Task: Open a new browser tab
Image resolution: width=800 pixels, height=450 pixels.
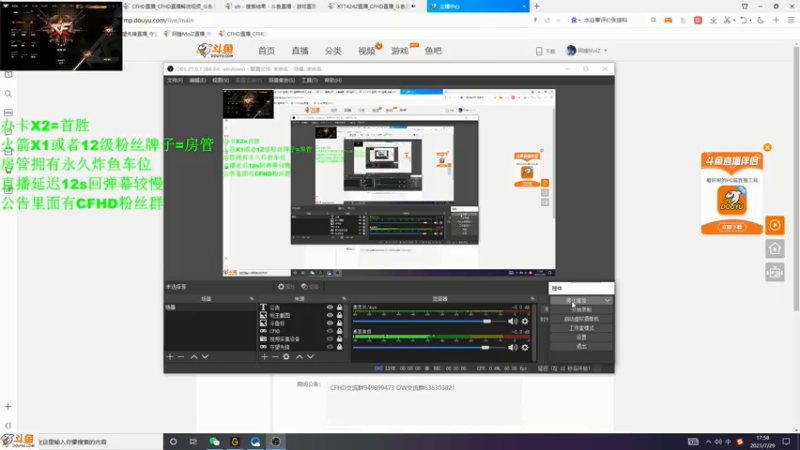Action: coord(536,6)
